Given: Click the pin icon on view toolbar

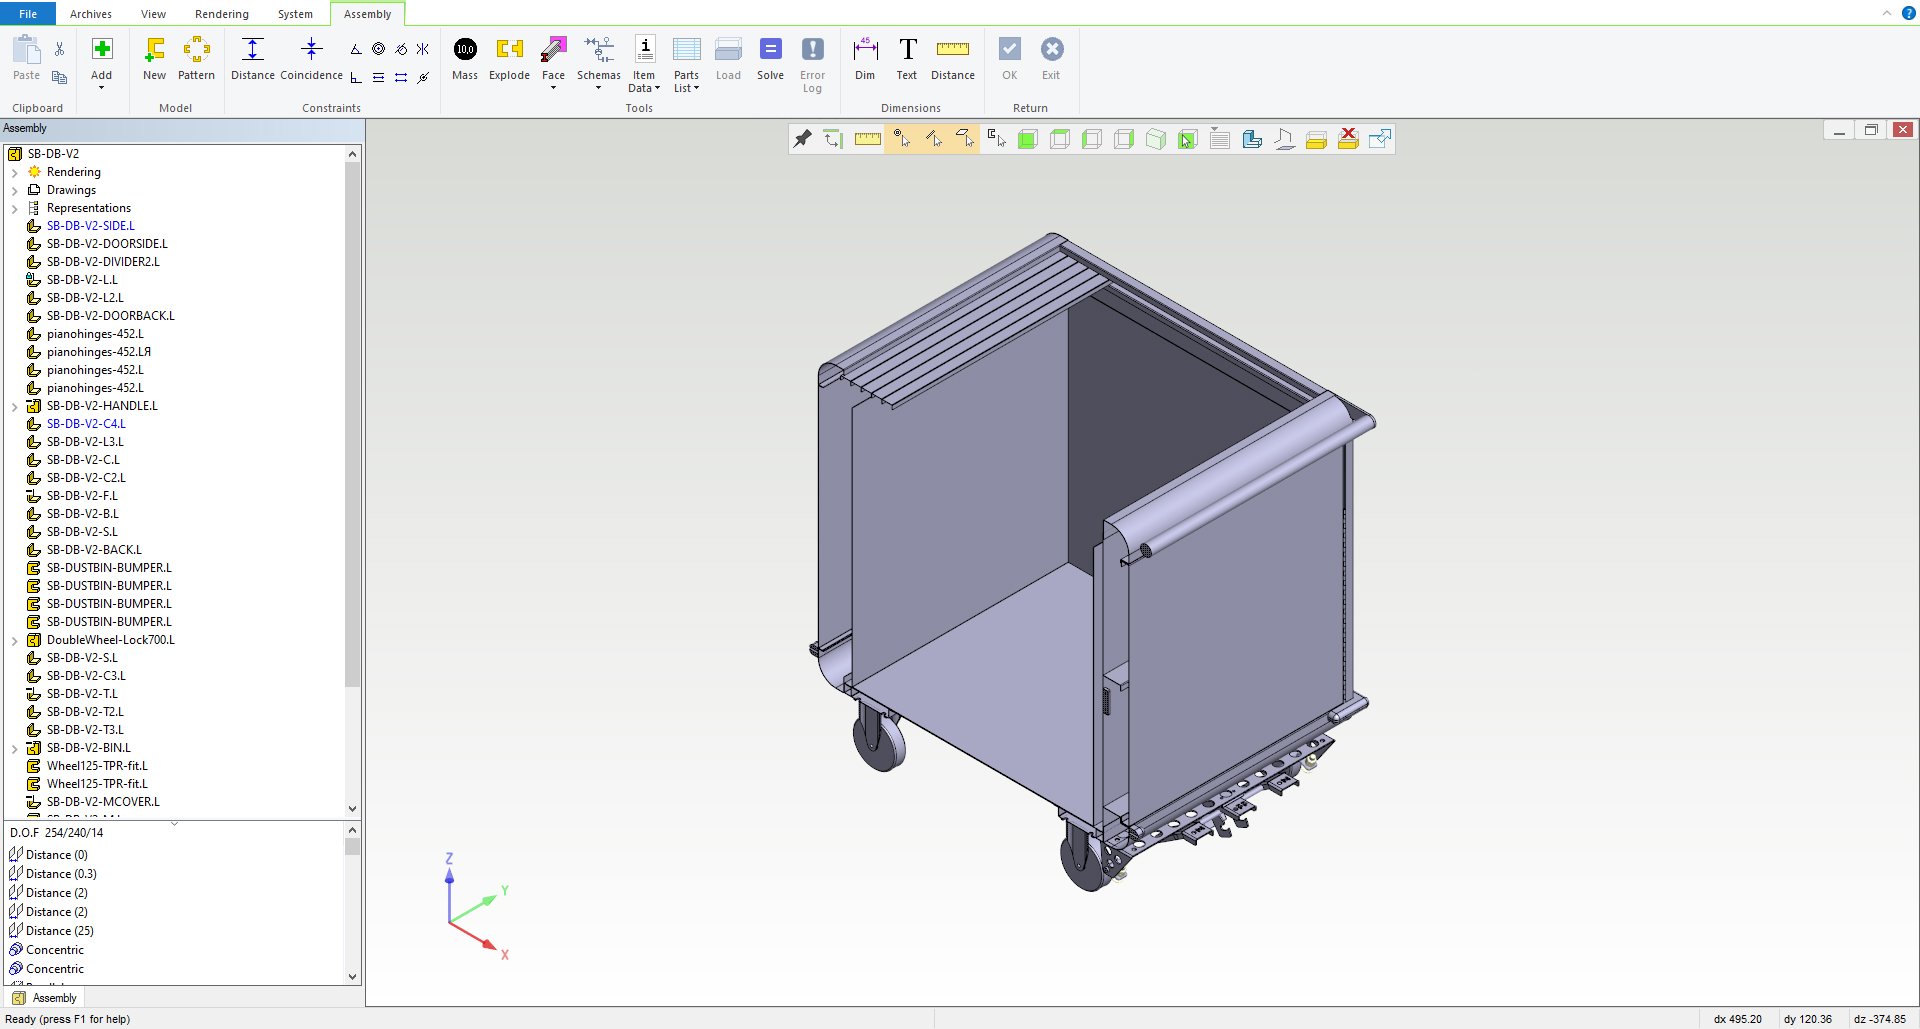Looking at the screenshot, I should (803, 139).
